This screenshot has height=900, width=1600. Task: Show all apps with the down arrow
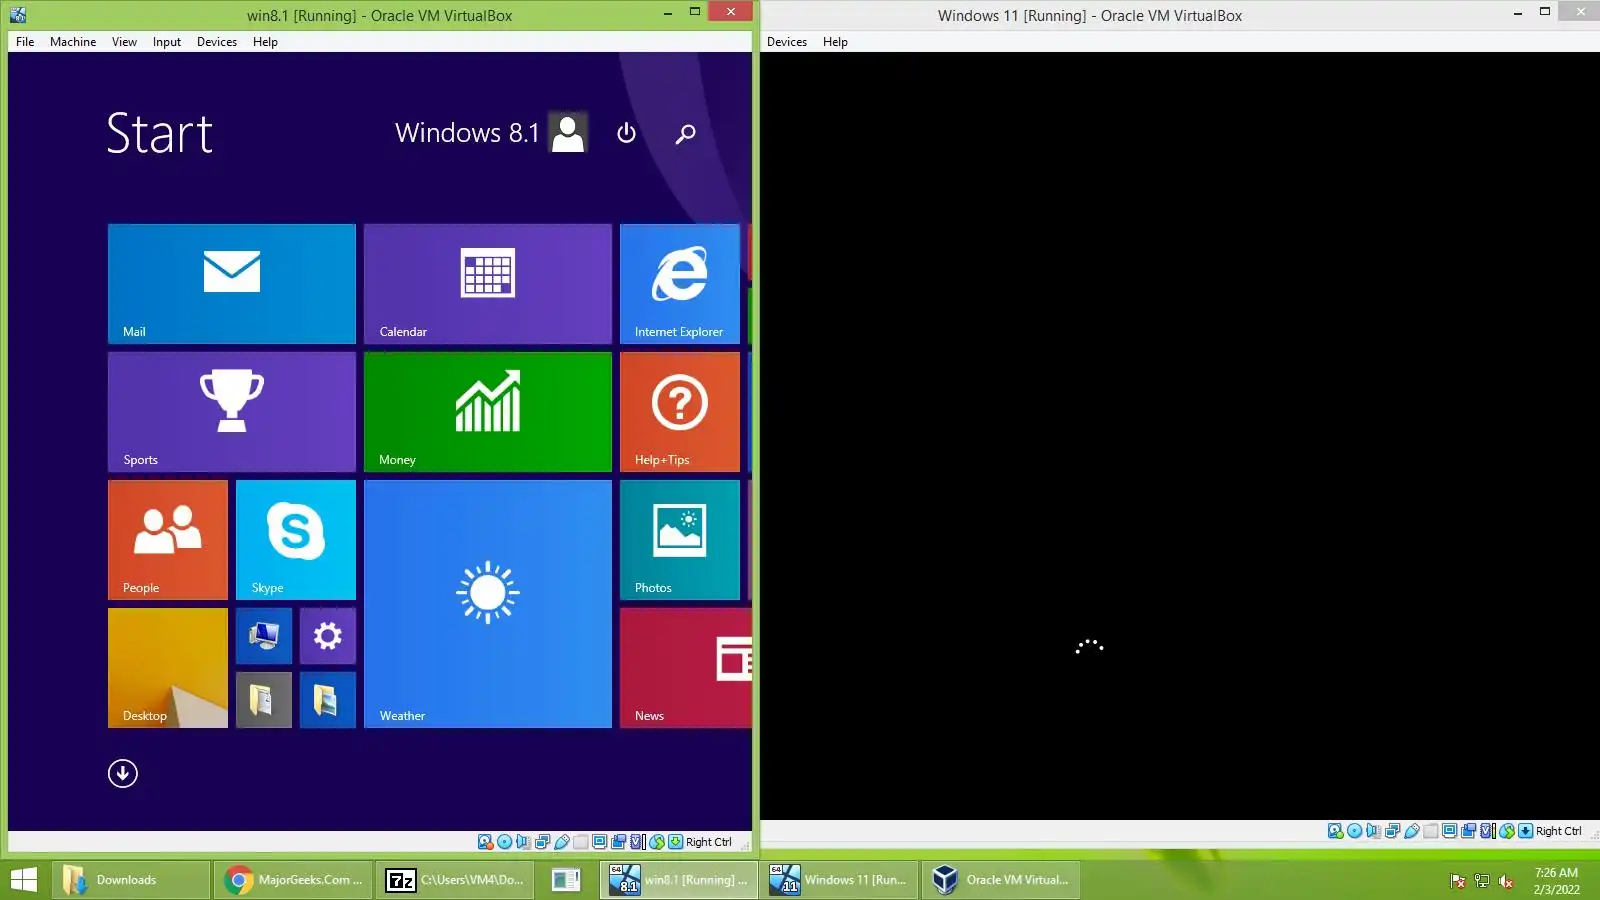[x=123, y=773]
